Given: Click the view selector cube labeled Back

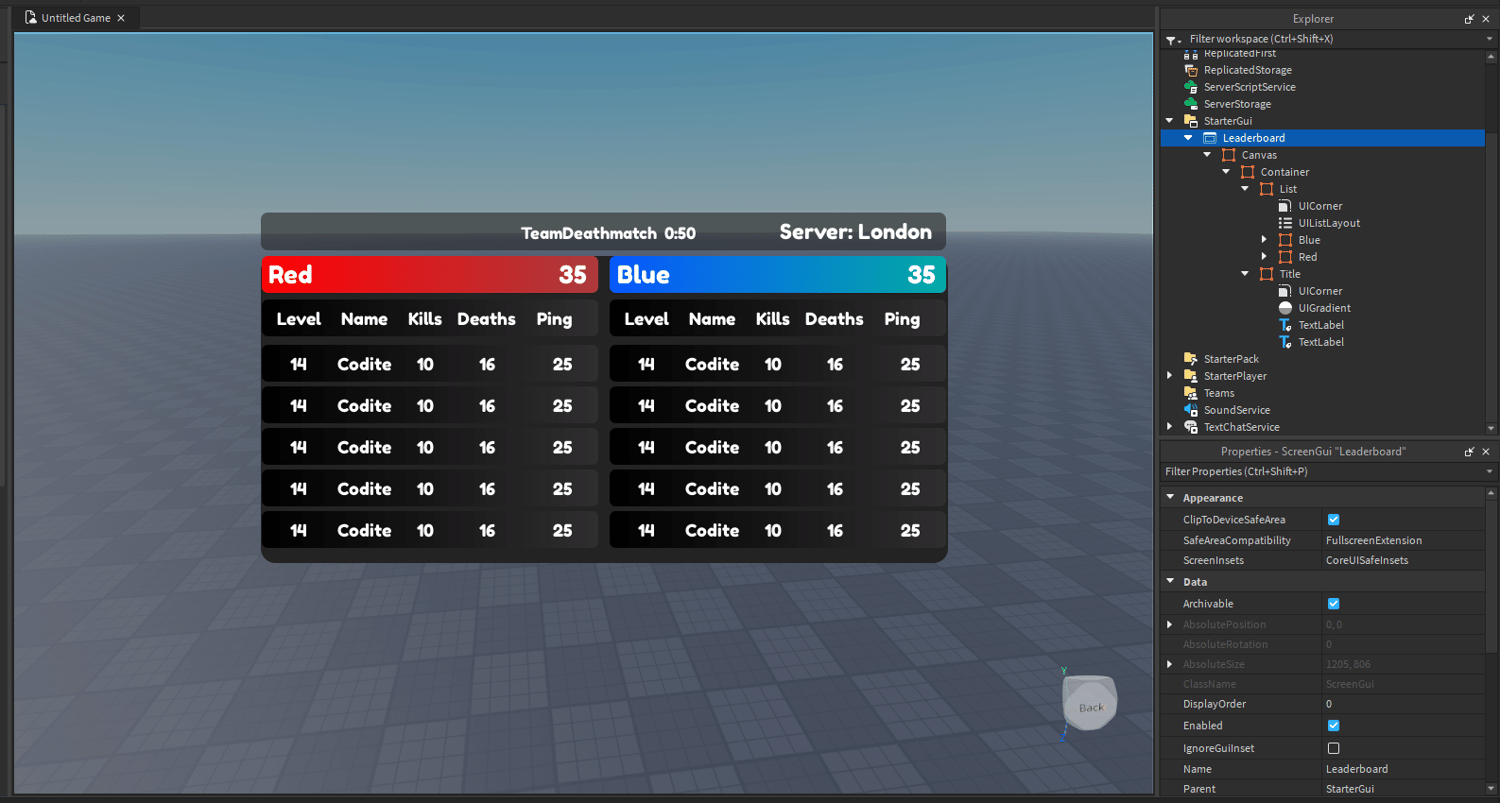Looking at the screenshot, I should (1090, 704).
